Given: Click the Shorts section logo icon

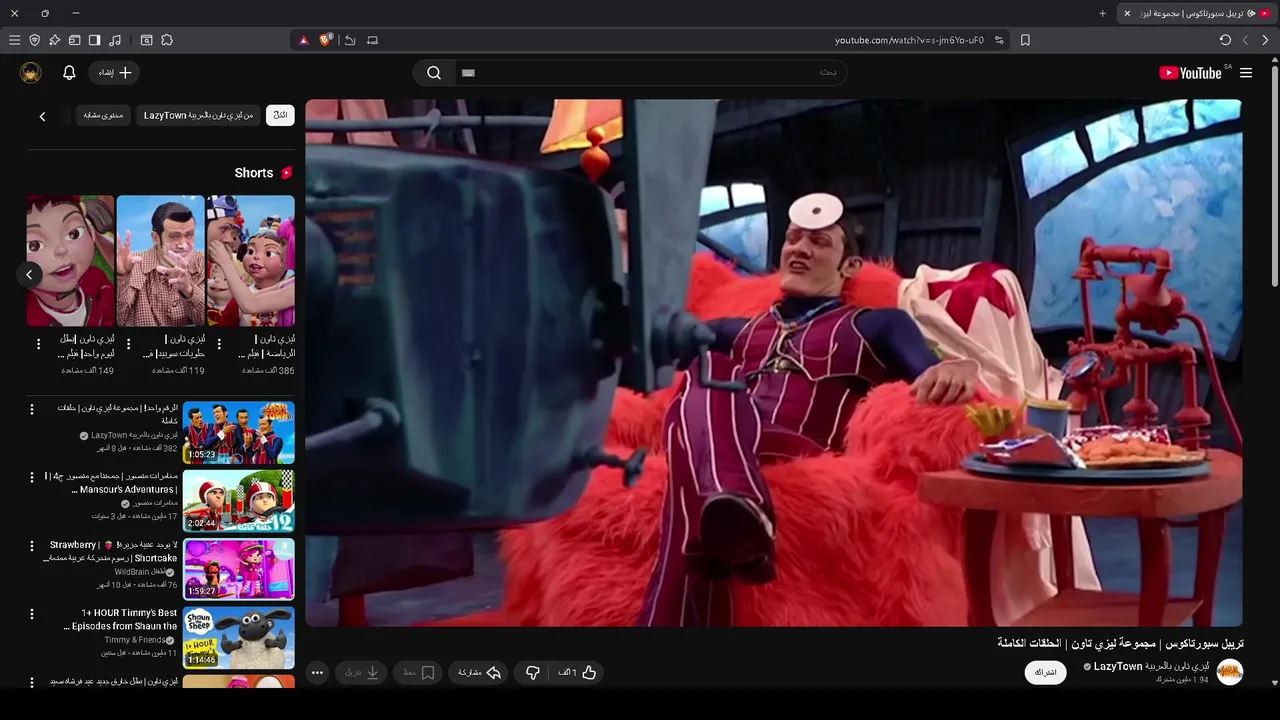Looking at the screenshot, I should (x=287, y=173).
